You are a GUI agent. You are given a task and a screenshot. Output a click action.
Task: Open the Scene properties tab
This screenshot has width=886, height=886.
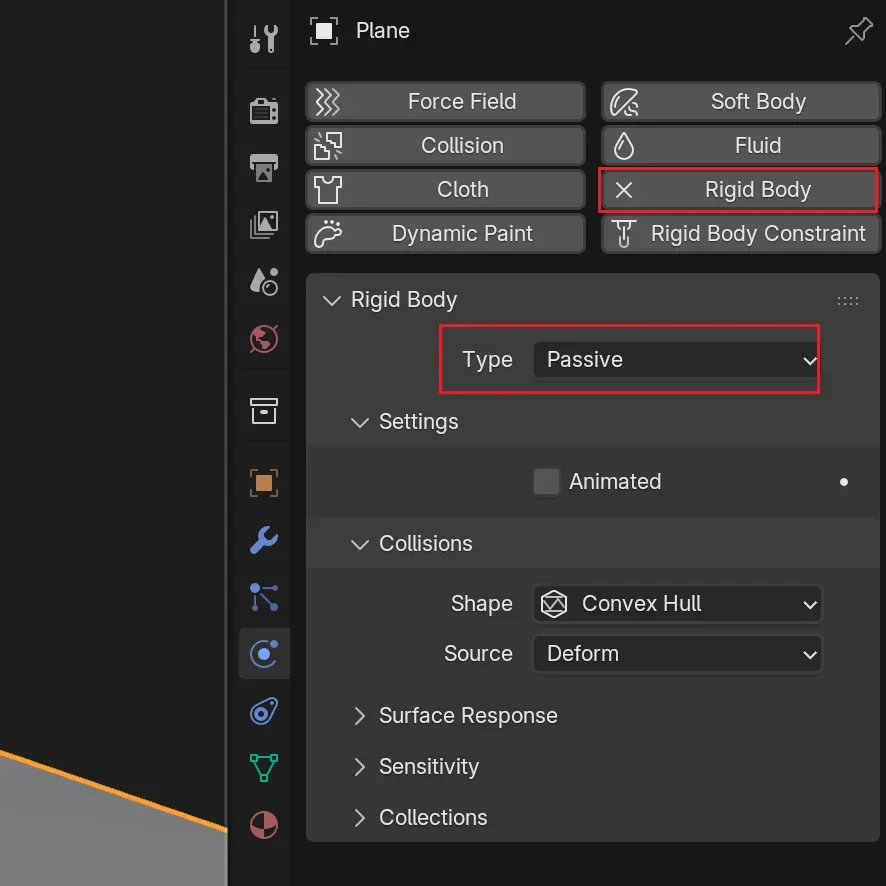click(x=264, y=281)
